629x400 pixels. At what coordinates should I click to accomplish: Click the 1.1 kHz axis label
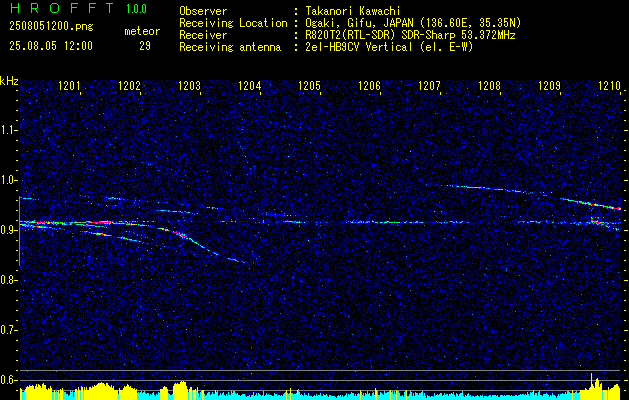coord(8,130)
